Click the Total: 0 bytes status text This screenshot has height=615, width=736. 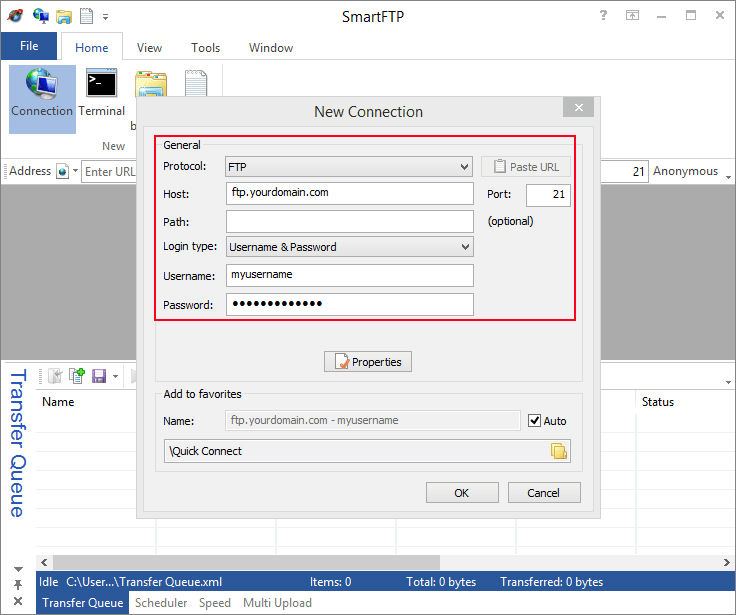click(x=441, y=582)
